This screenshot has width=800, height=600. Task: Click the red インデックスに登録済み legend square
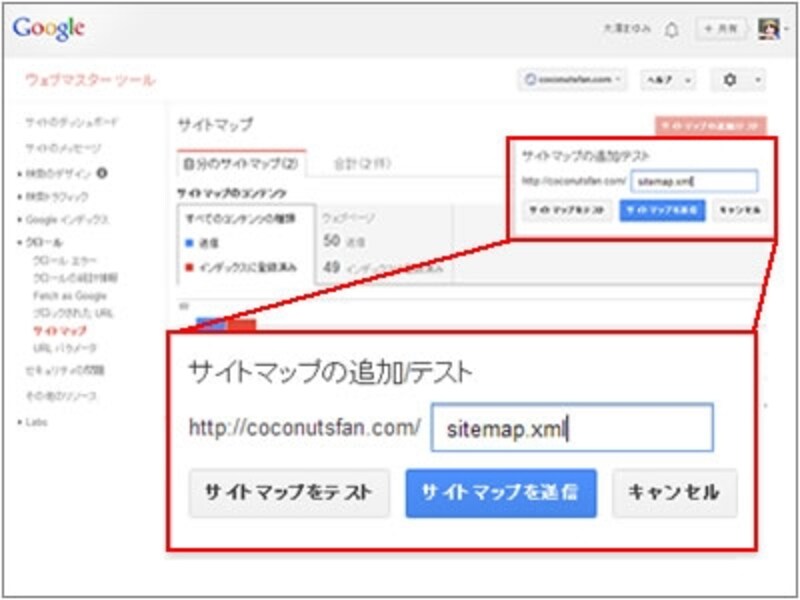(189, 267)
